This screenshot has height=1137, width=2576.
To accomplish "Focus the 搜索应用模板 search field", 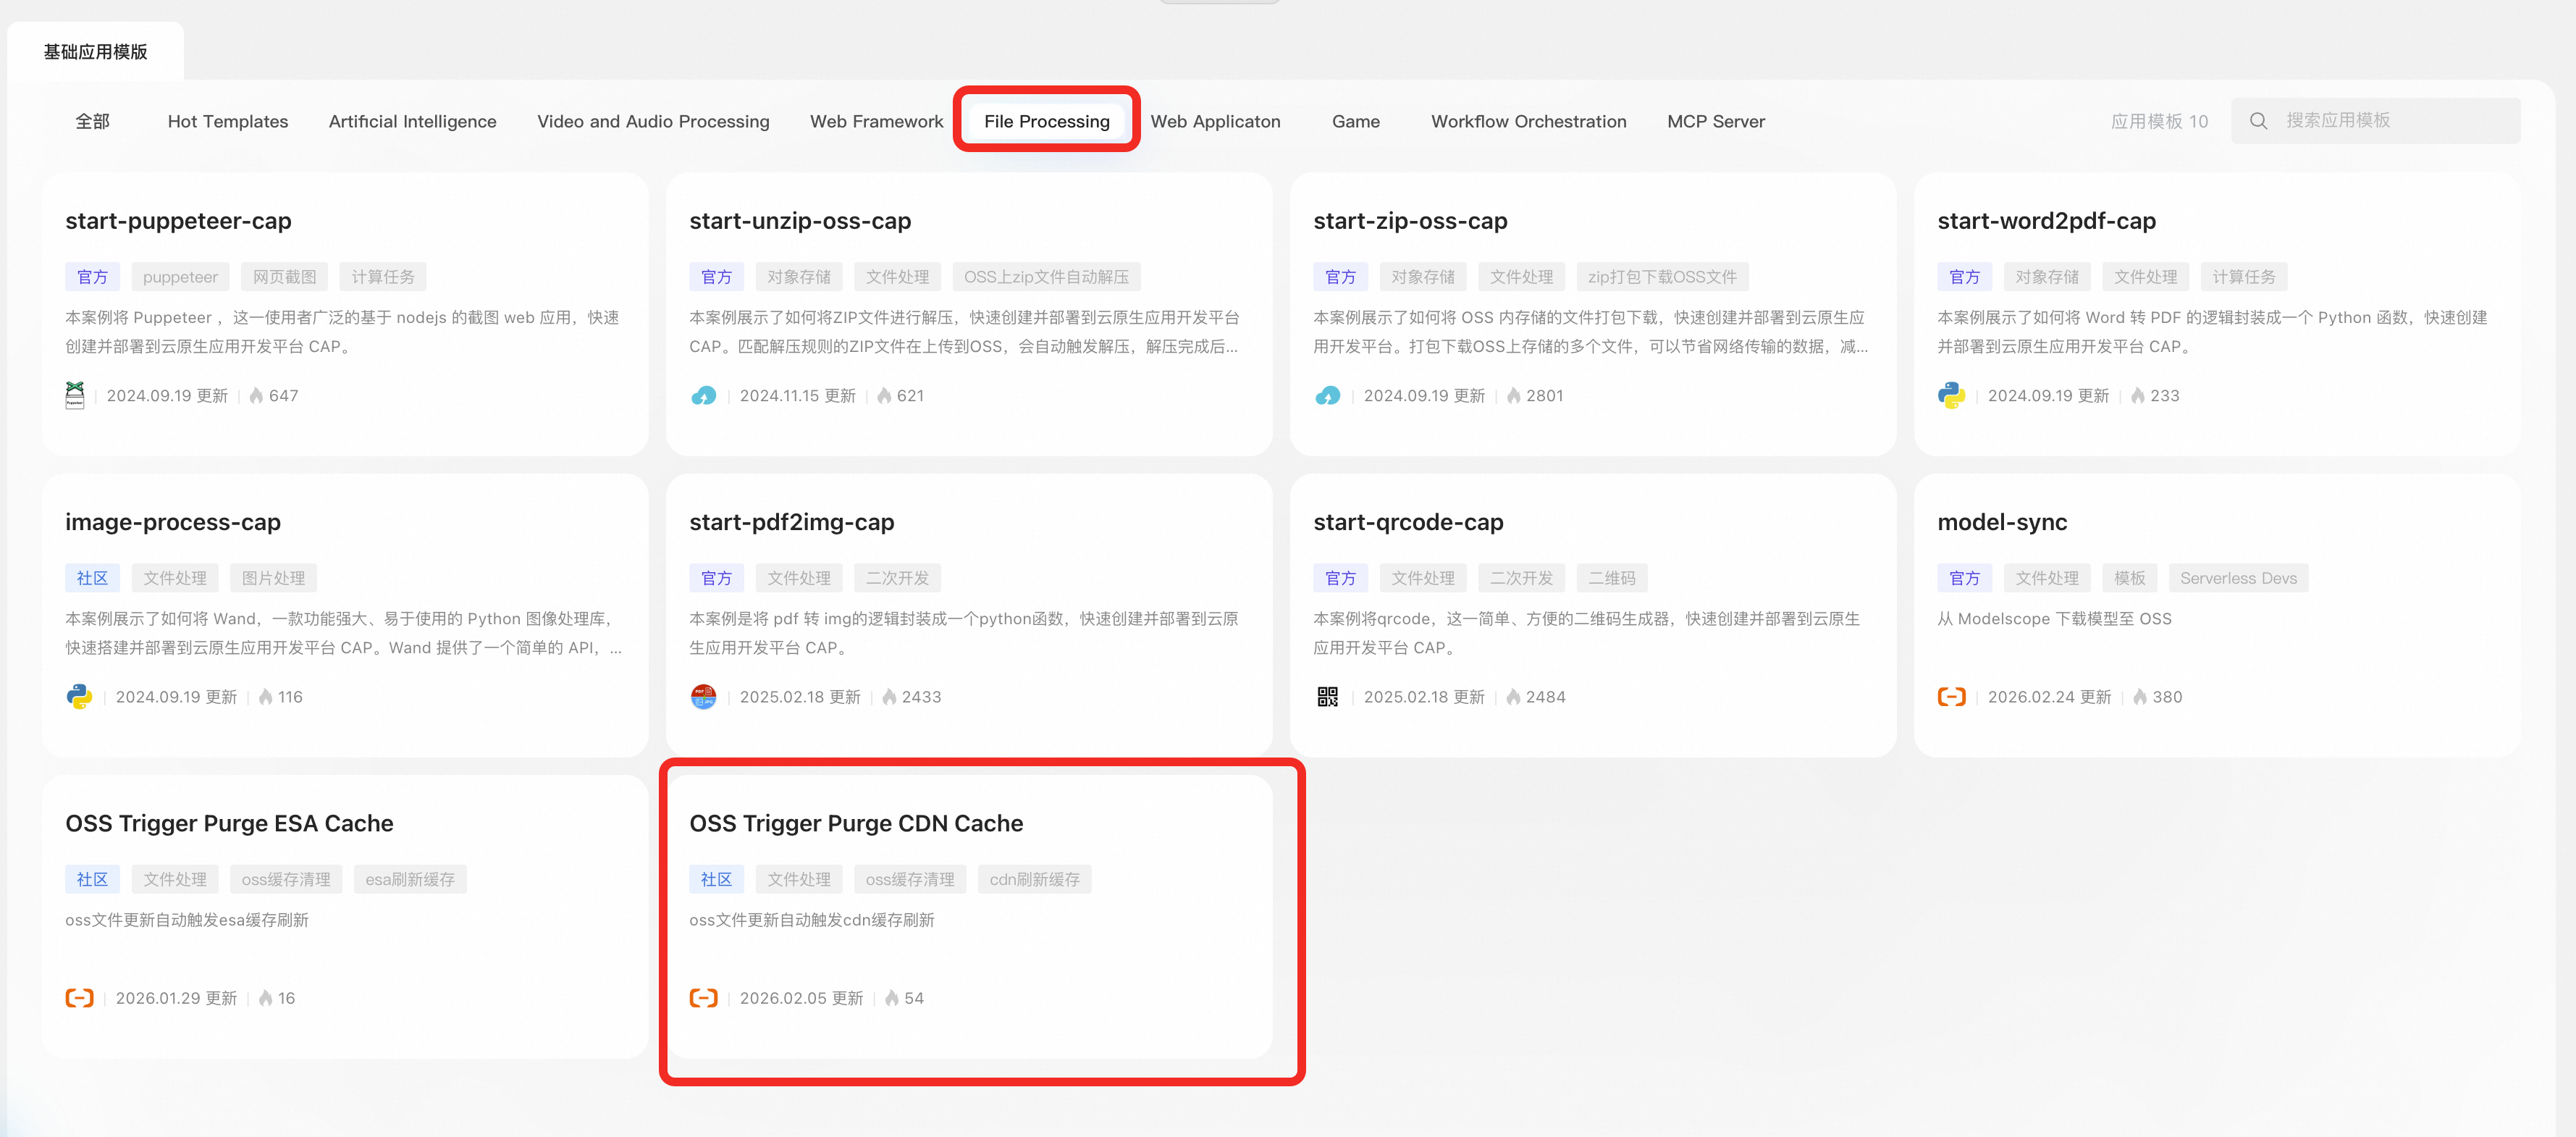I will point(2375,121).
